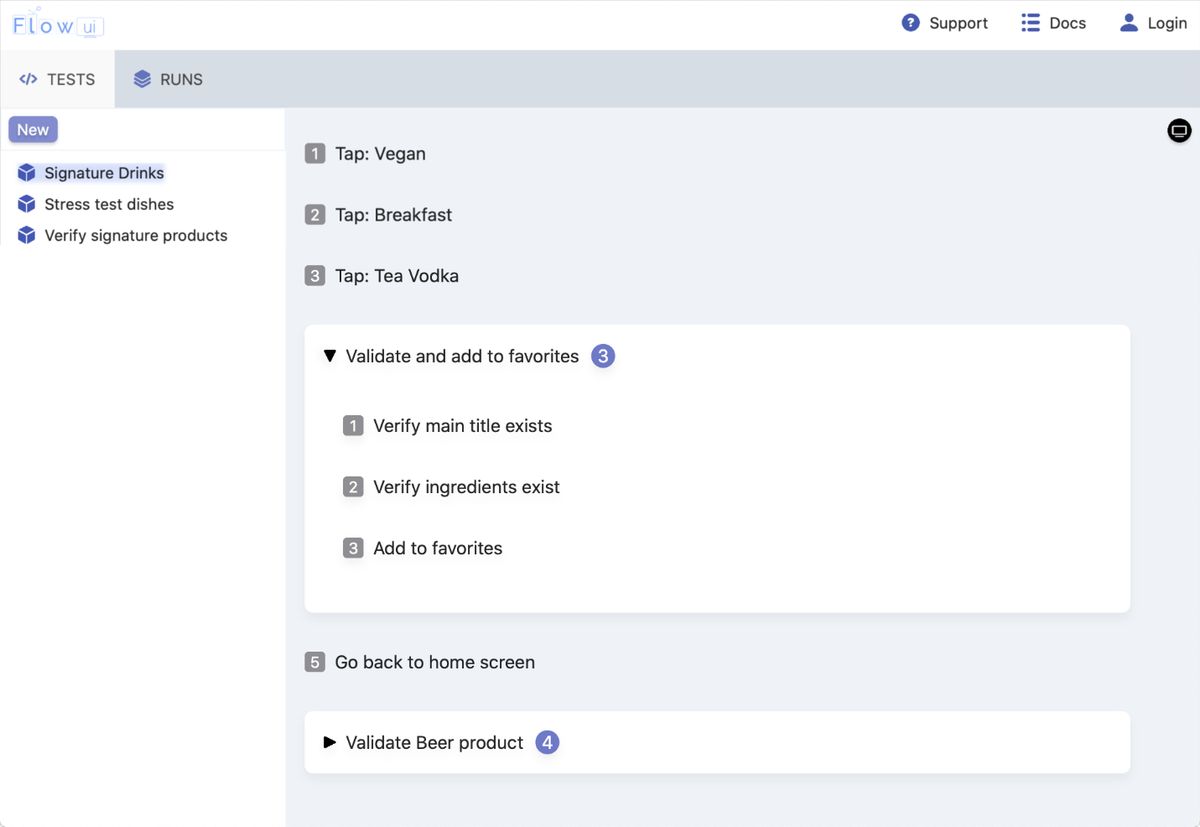
Task: Click the stacked layers icon on RUNS tab
Action: click(140, 78)
